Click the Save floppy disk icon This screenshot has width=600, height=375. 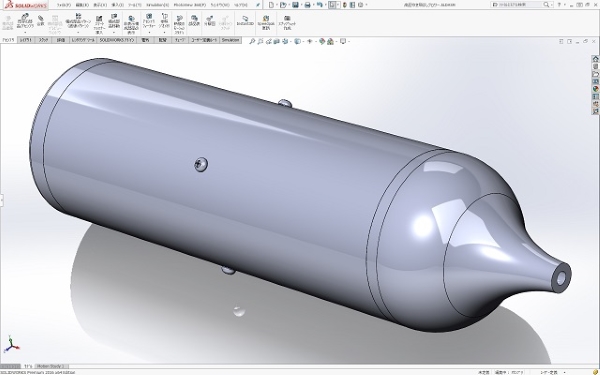pos(295,5)
